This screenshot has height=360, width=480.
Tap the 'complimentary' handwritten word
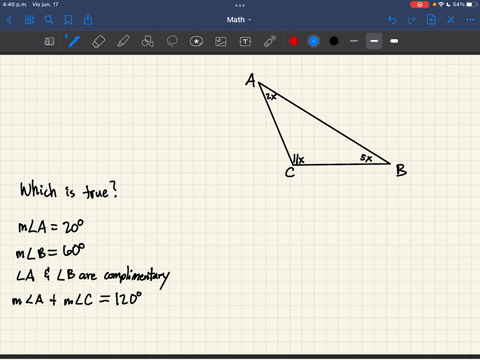point(137,277)
